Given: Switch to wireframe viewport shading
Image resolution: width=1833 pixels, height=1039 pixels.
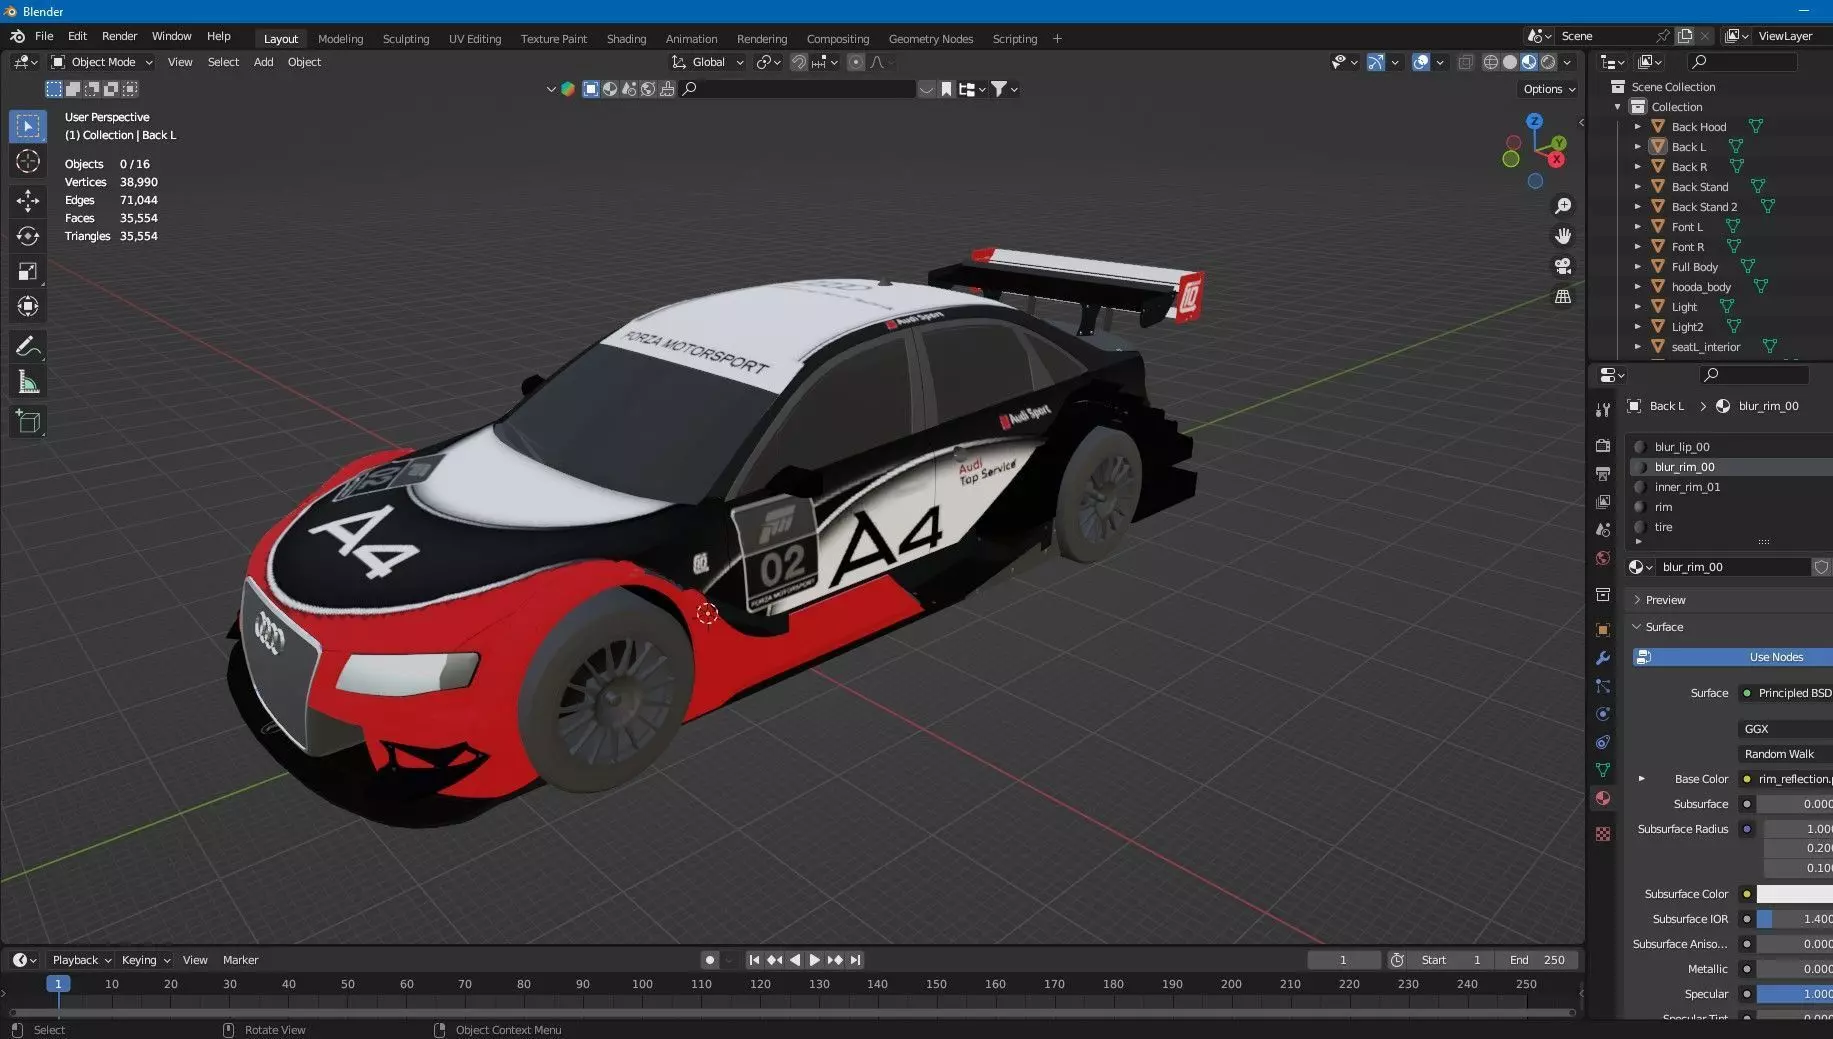Looking at the screenshot, I should pyautogui.click(x=1490, y=62).
